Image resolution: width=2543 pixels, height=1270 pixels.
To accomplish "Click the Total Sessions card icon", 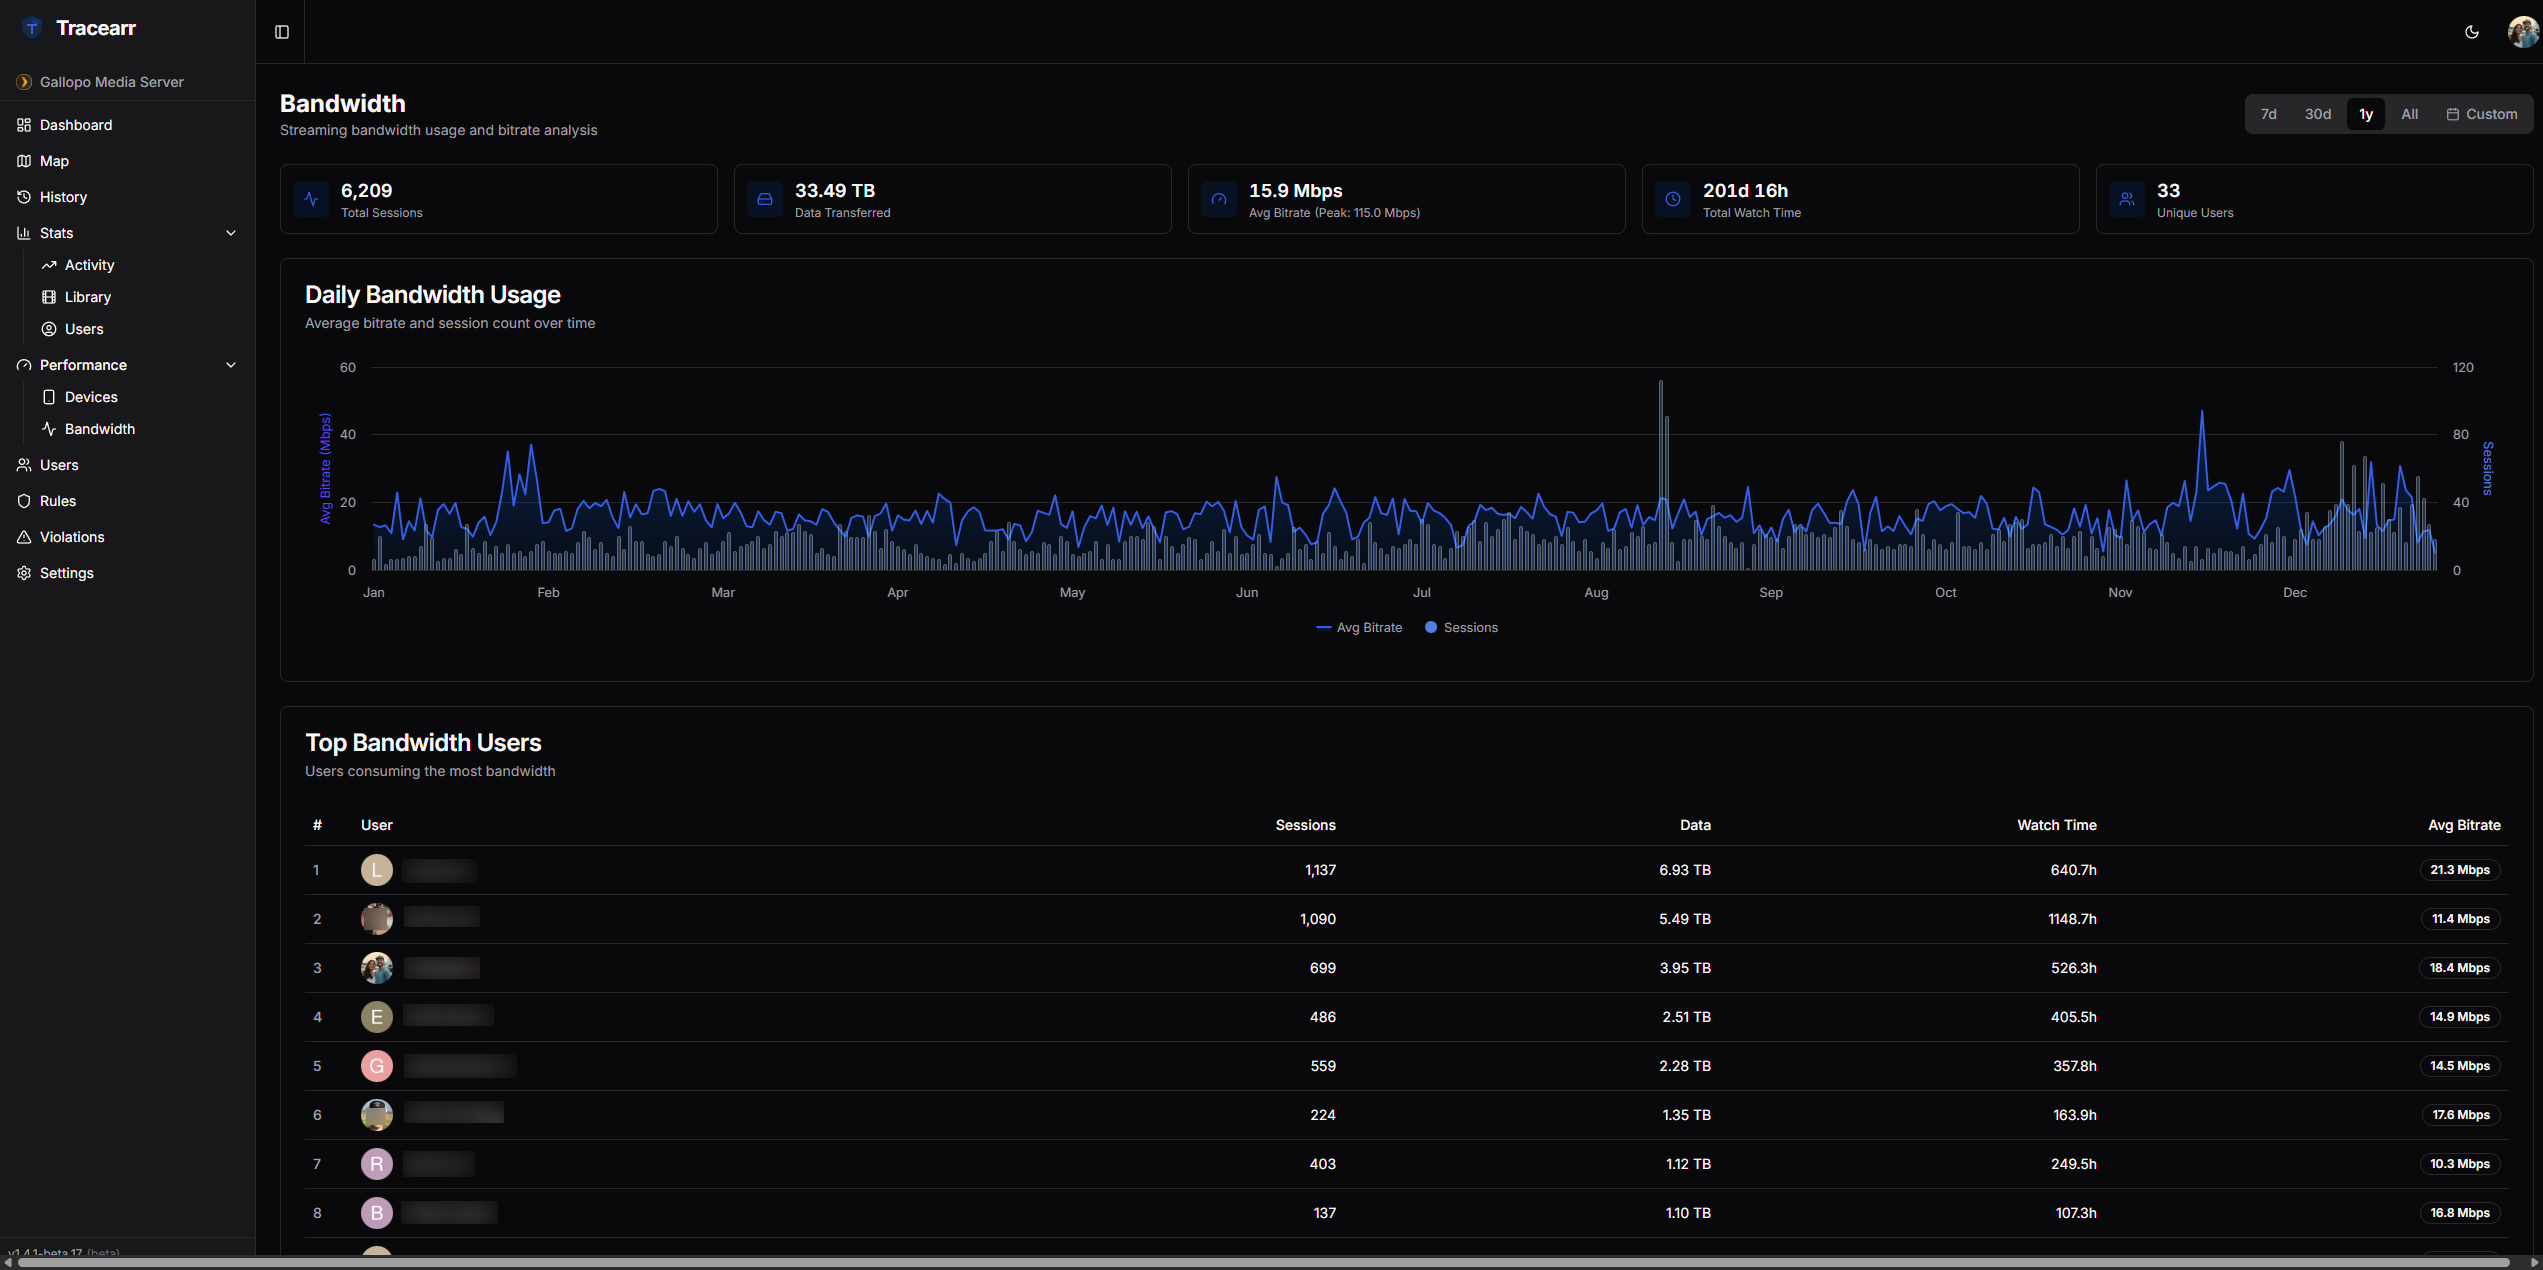I will [311, 199].
